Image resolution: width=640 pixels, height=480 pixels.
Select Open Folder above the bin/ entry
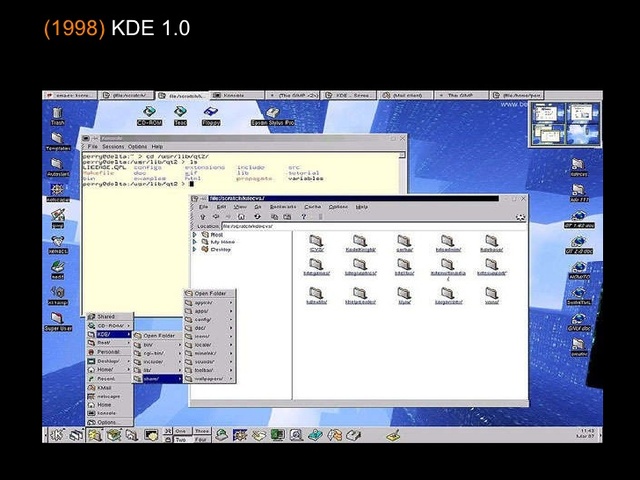[x=158, y=336]
